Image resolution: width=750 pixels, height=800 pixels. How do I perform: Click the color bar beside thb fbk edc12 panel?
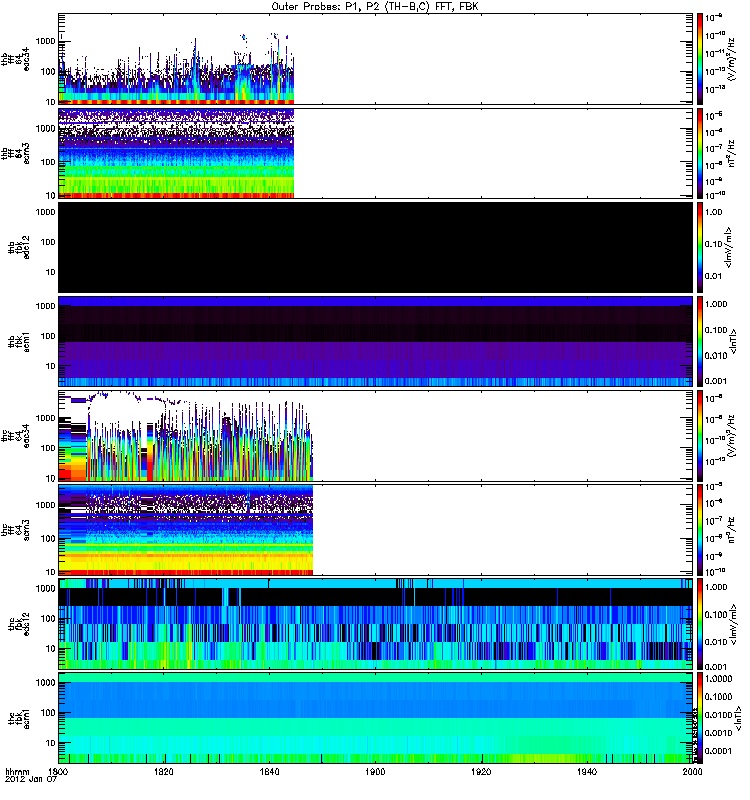[x=700, y=247]
